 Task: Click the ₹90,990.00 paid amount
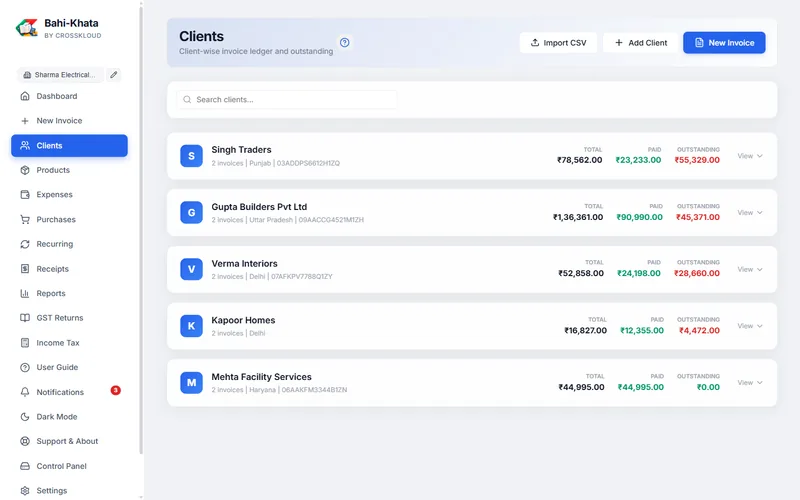639,217
